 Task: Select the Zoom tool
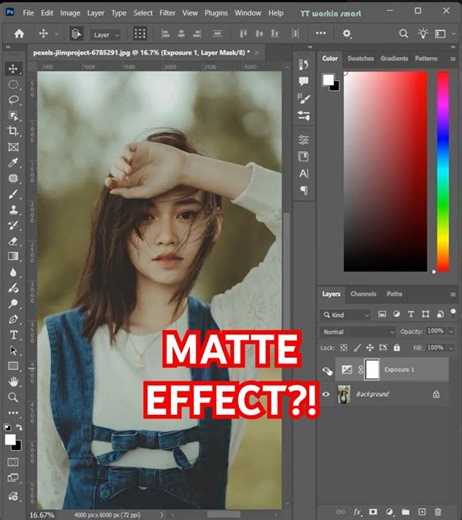(x=13, y=397)
